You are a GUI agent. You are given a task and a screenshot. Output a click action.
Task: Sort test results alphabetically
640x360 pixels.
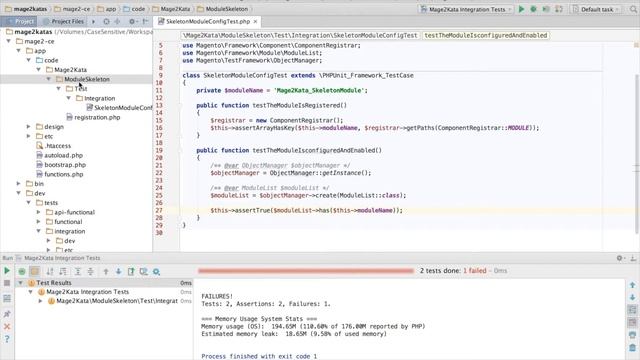pos(50,271)
